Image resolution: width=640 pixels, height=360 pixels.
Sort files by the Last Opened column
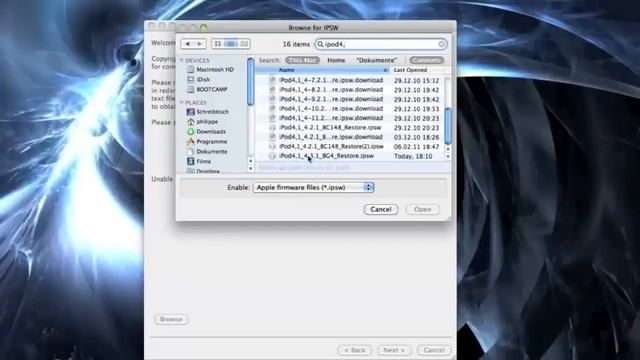(x=417, y=70)
